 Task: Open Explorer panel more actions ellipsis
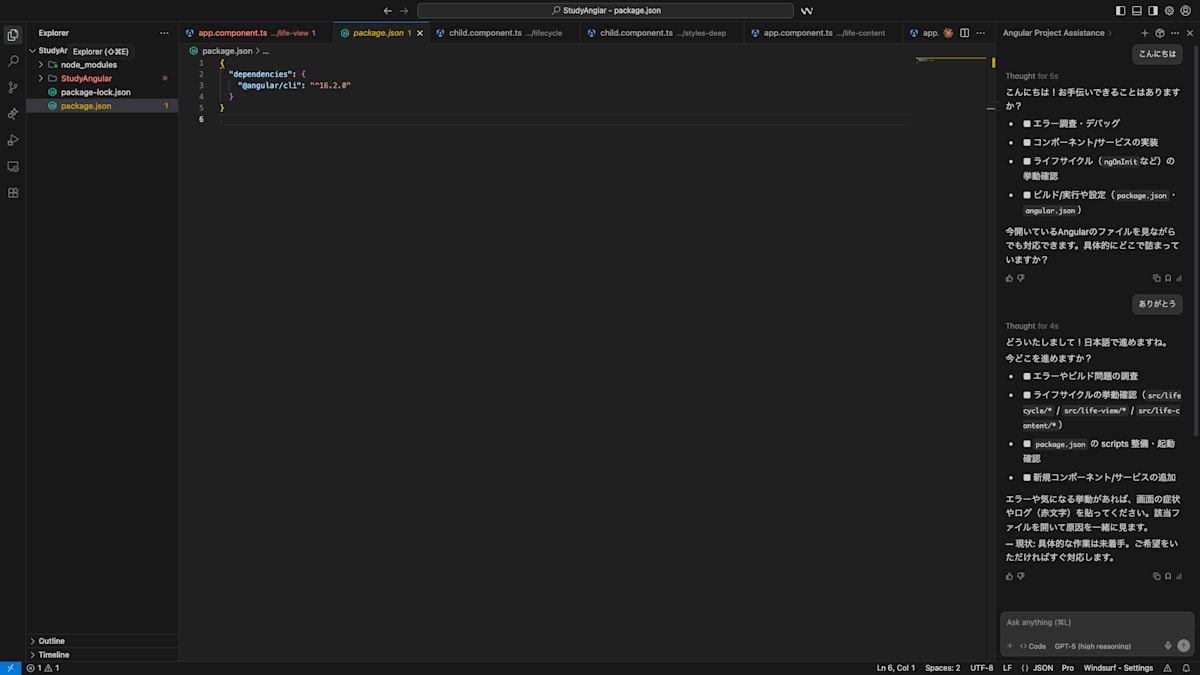point(164,33)
